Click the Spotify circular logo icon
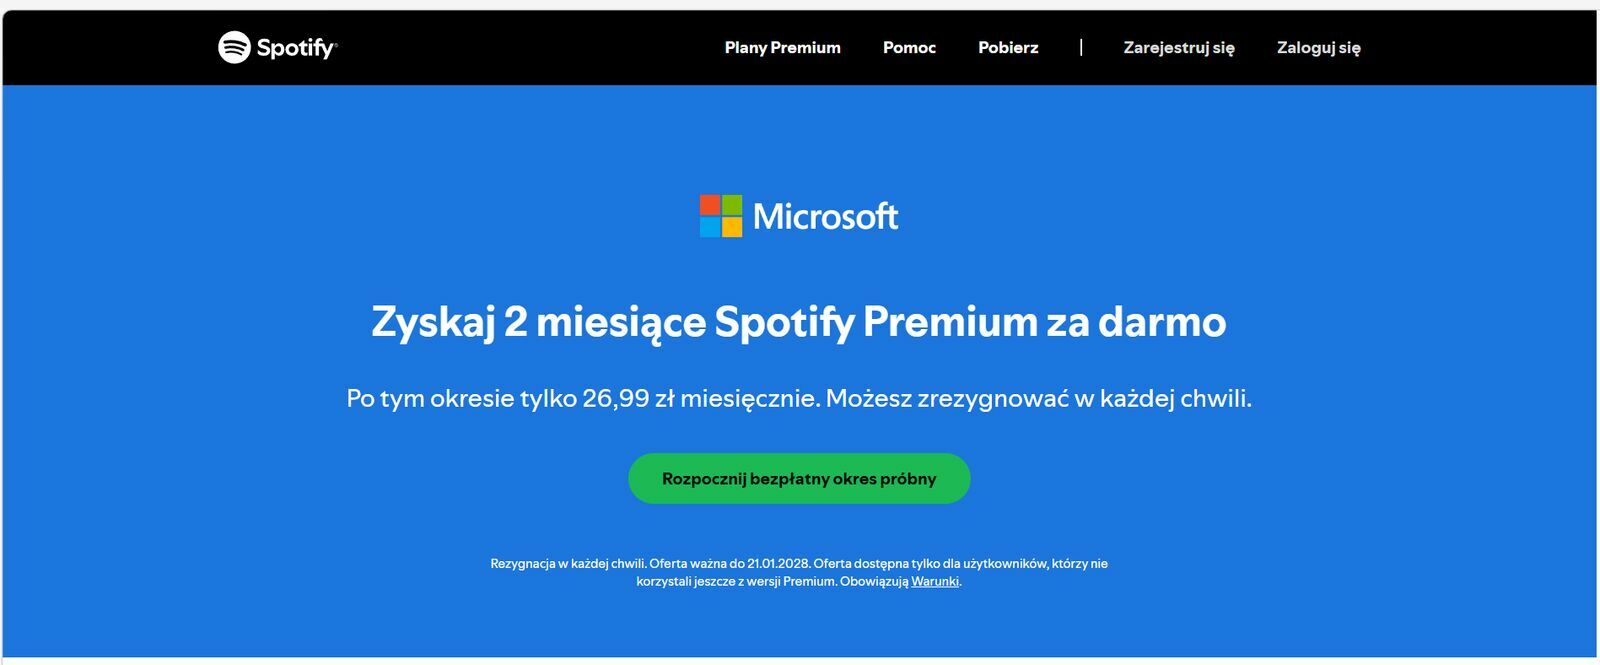This screenshot has width=1600, height=665. pyautogui.click(x=234, y=47)
